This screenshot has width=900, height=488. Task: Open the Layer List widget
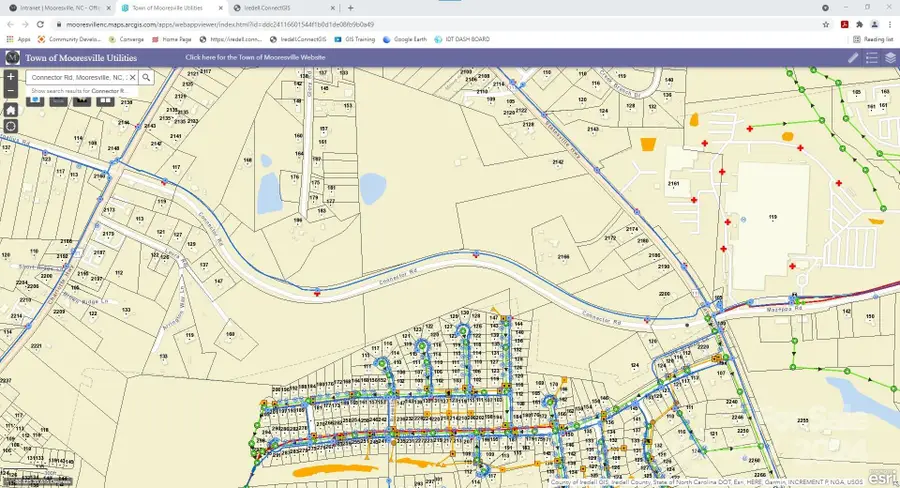click(x=890, y=58)
